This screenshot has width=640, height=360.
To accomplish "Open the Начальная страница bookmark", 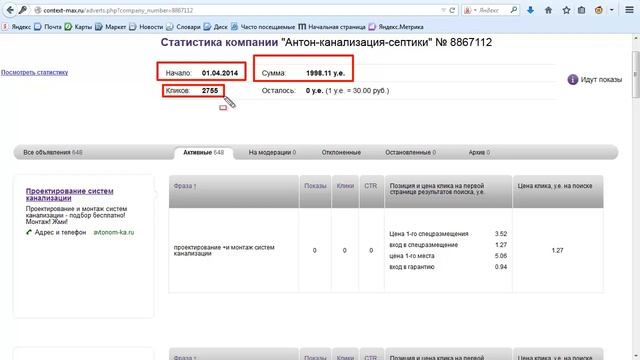I will point(332,27).
